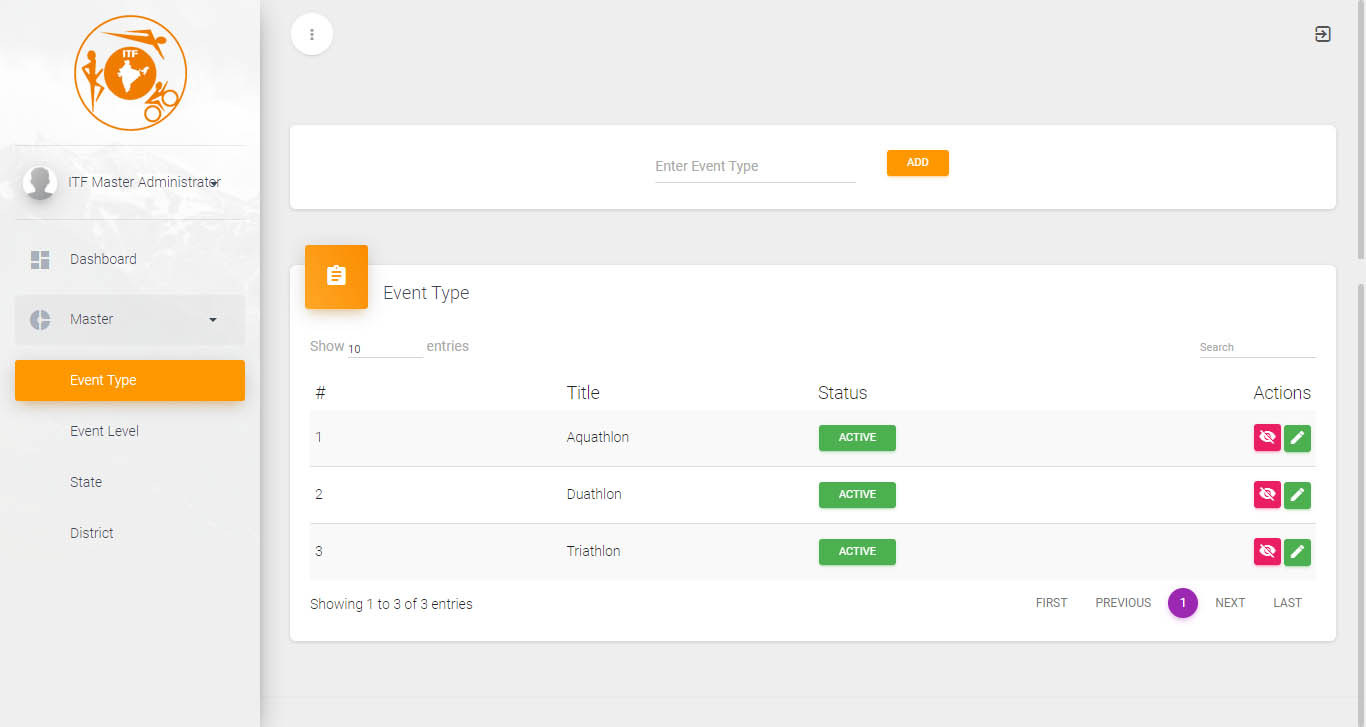Edit the Triathlon row with pencil icon
The height and width of the screenshot is (727, 1366).
[1297, 552]
